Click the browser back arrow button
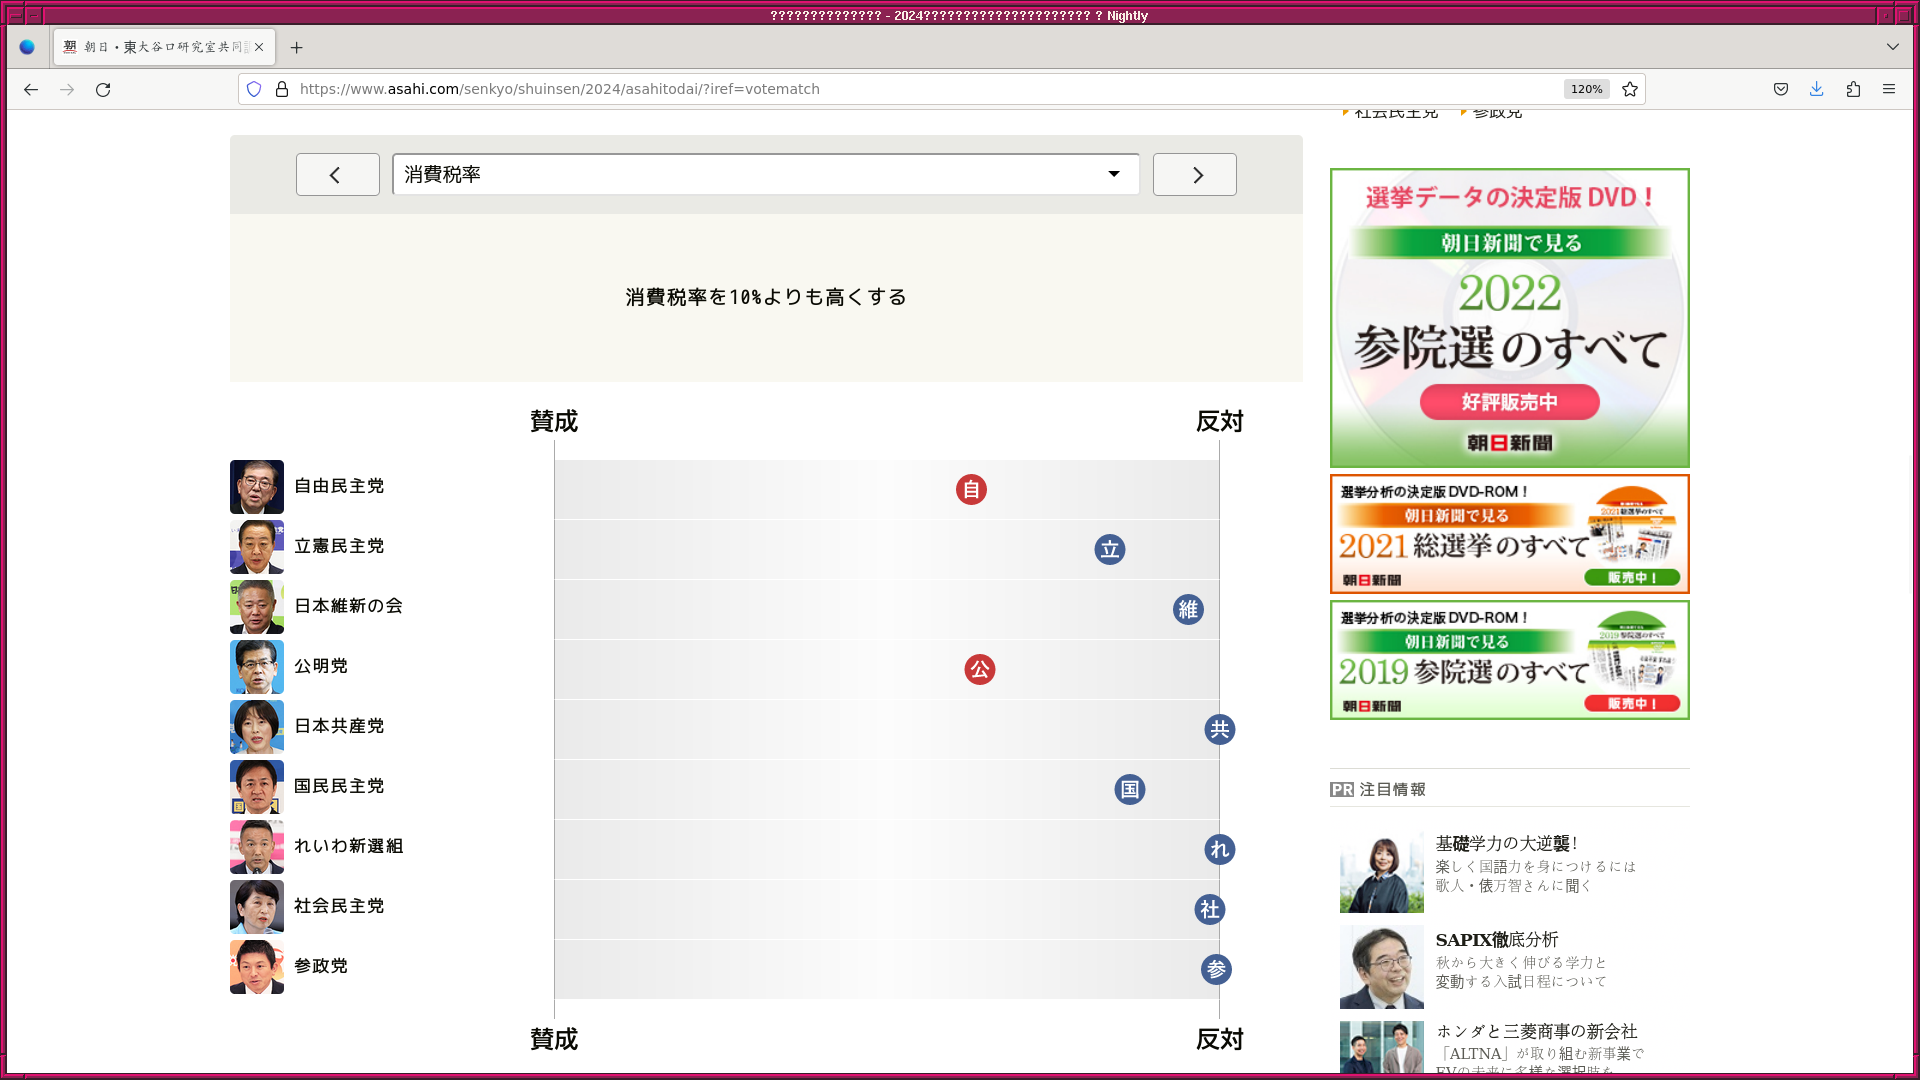 pos(31,89)
